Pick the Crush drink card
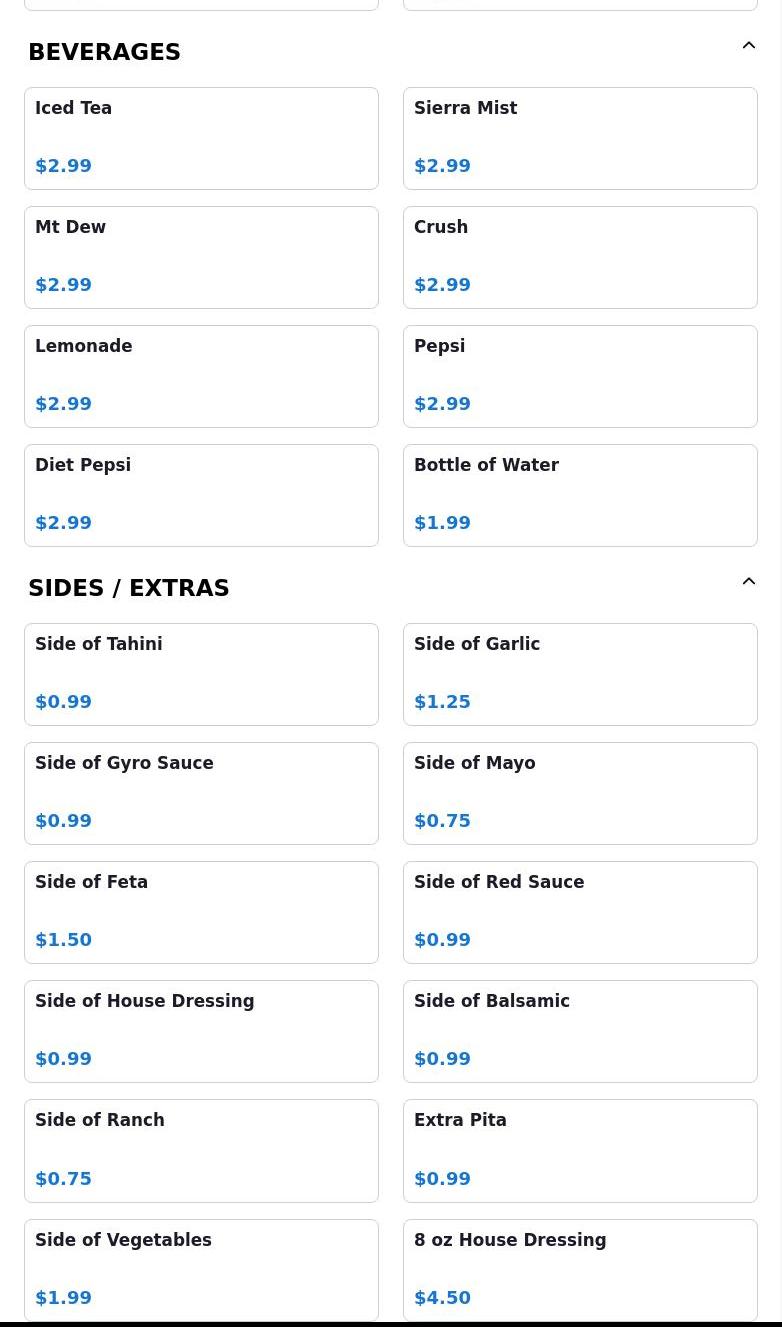The height and width of the screenshot is (1327, 782). (580, 257)
